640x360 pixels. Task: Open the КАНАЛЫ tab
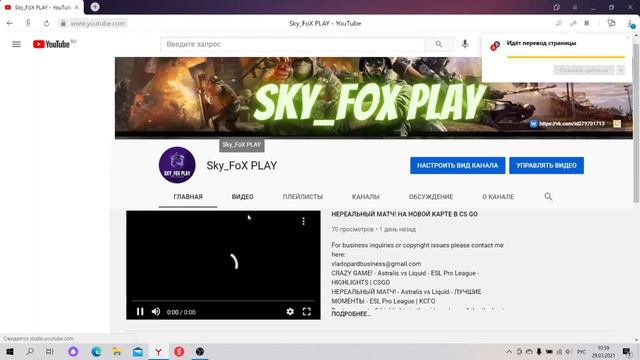tap(366, 197)
